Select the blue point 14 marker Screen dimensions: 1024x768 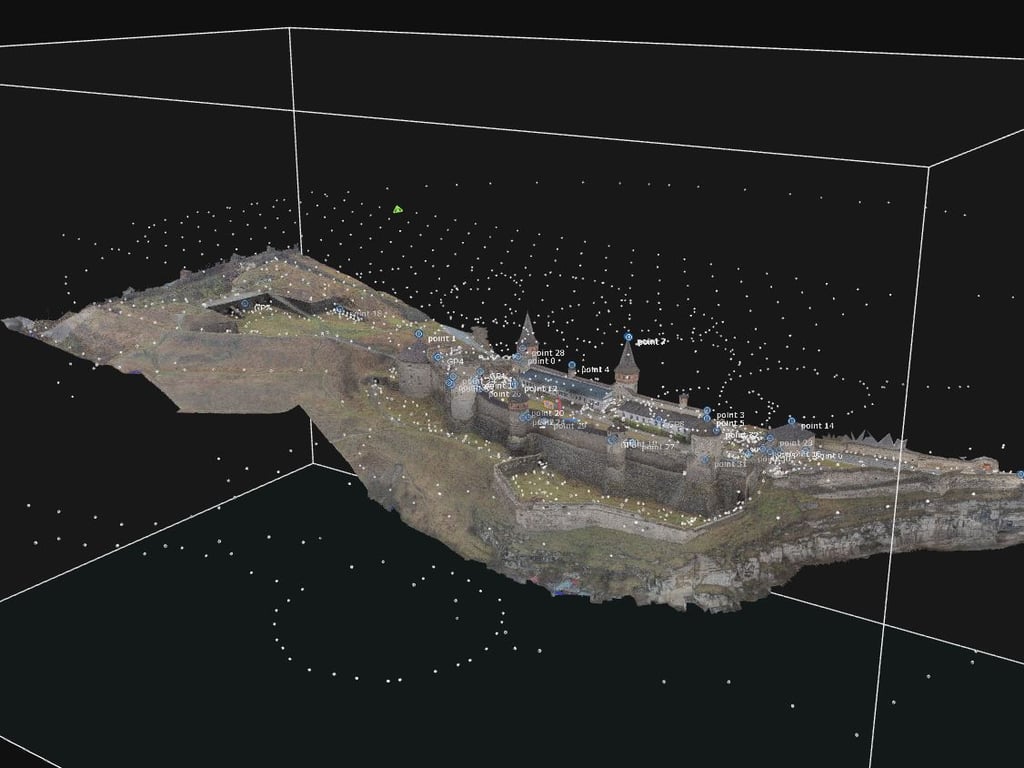[791, 421]
